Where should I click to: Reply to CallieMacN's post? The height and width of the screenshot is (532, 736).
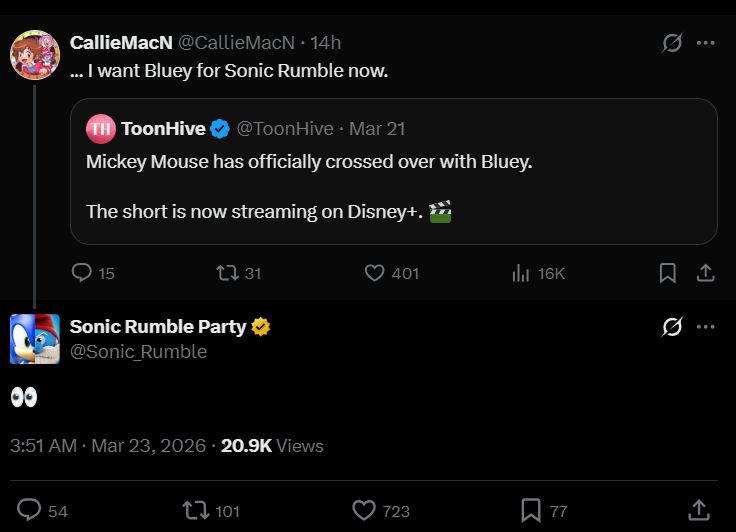coord(83,273)
